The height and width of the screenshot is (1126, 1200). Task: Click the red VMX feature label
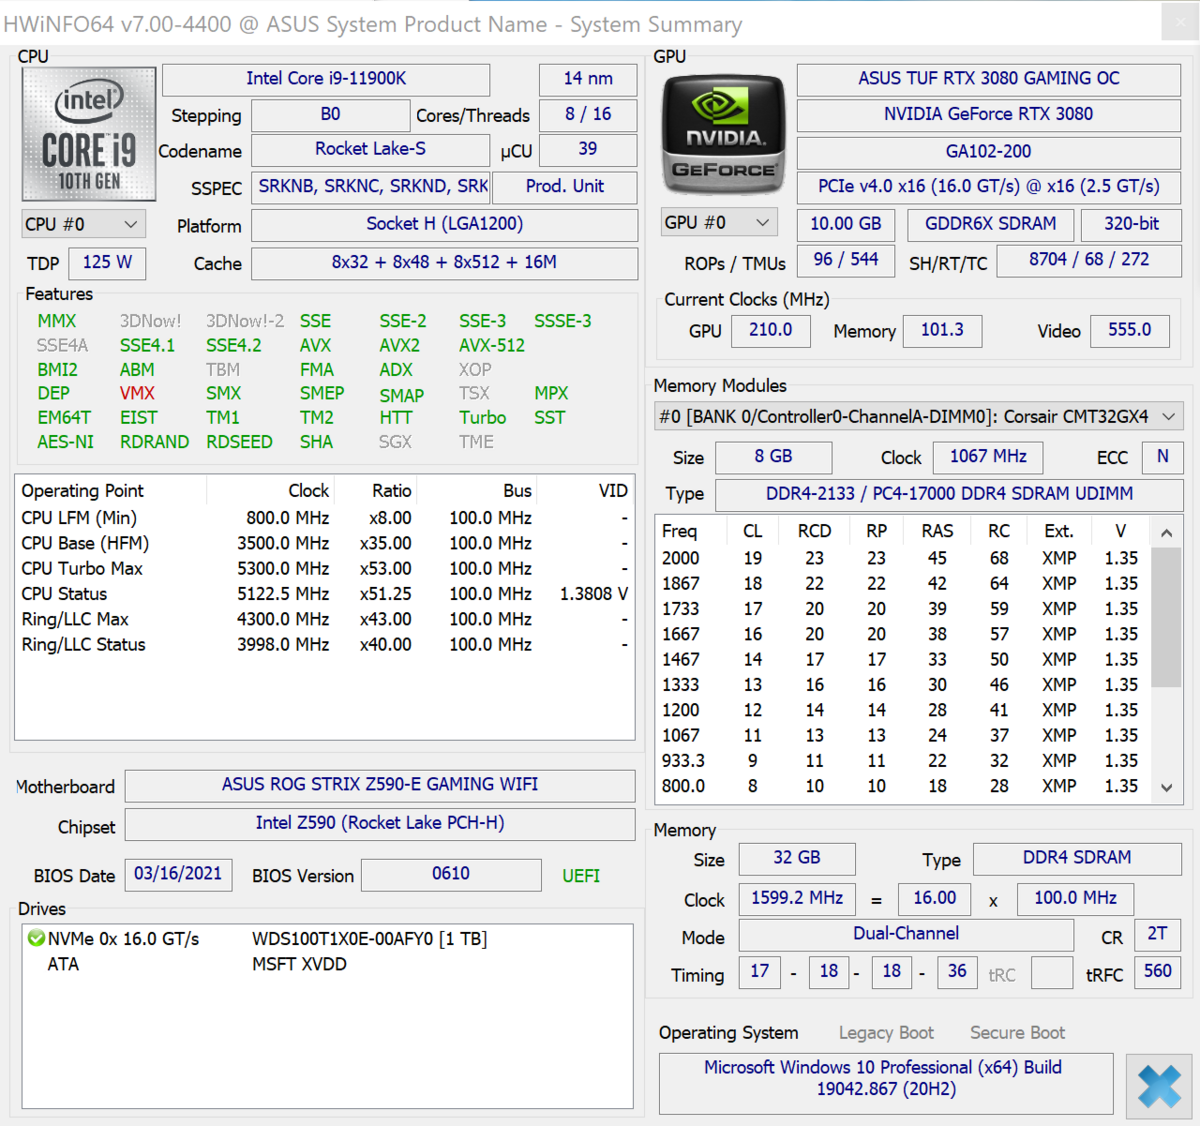point(137,394)
